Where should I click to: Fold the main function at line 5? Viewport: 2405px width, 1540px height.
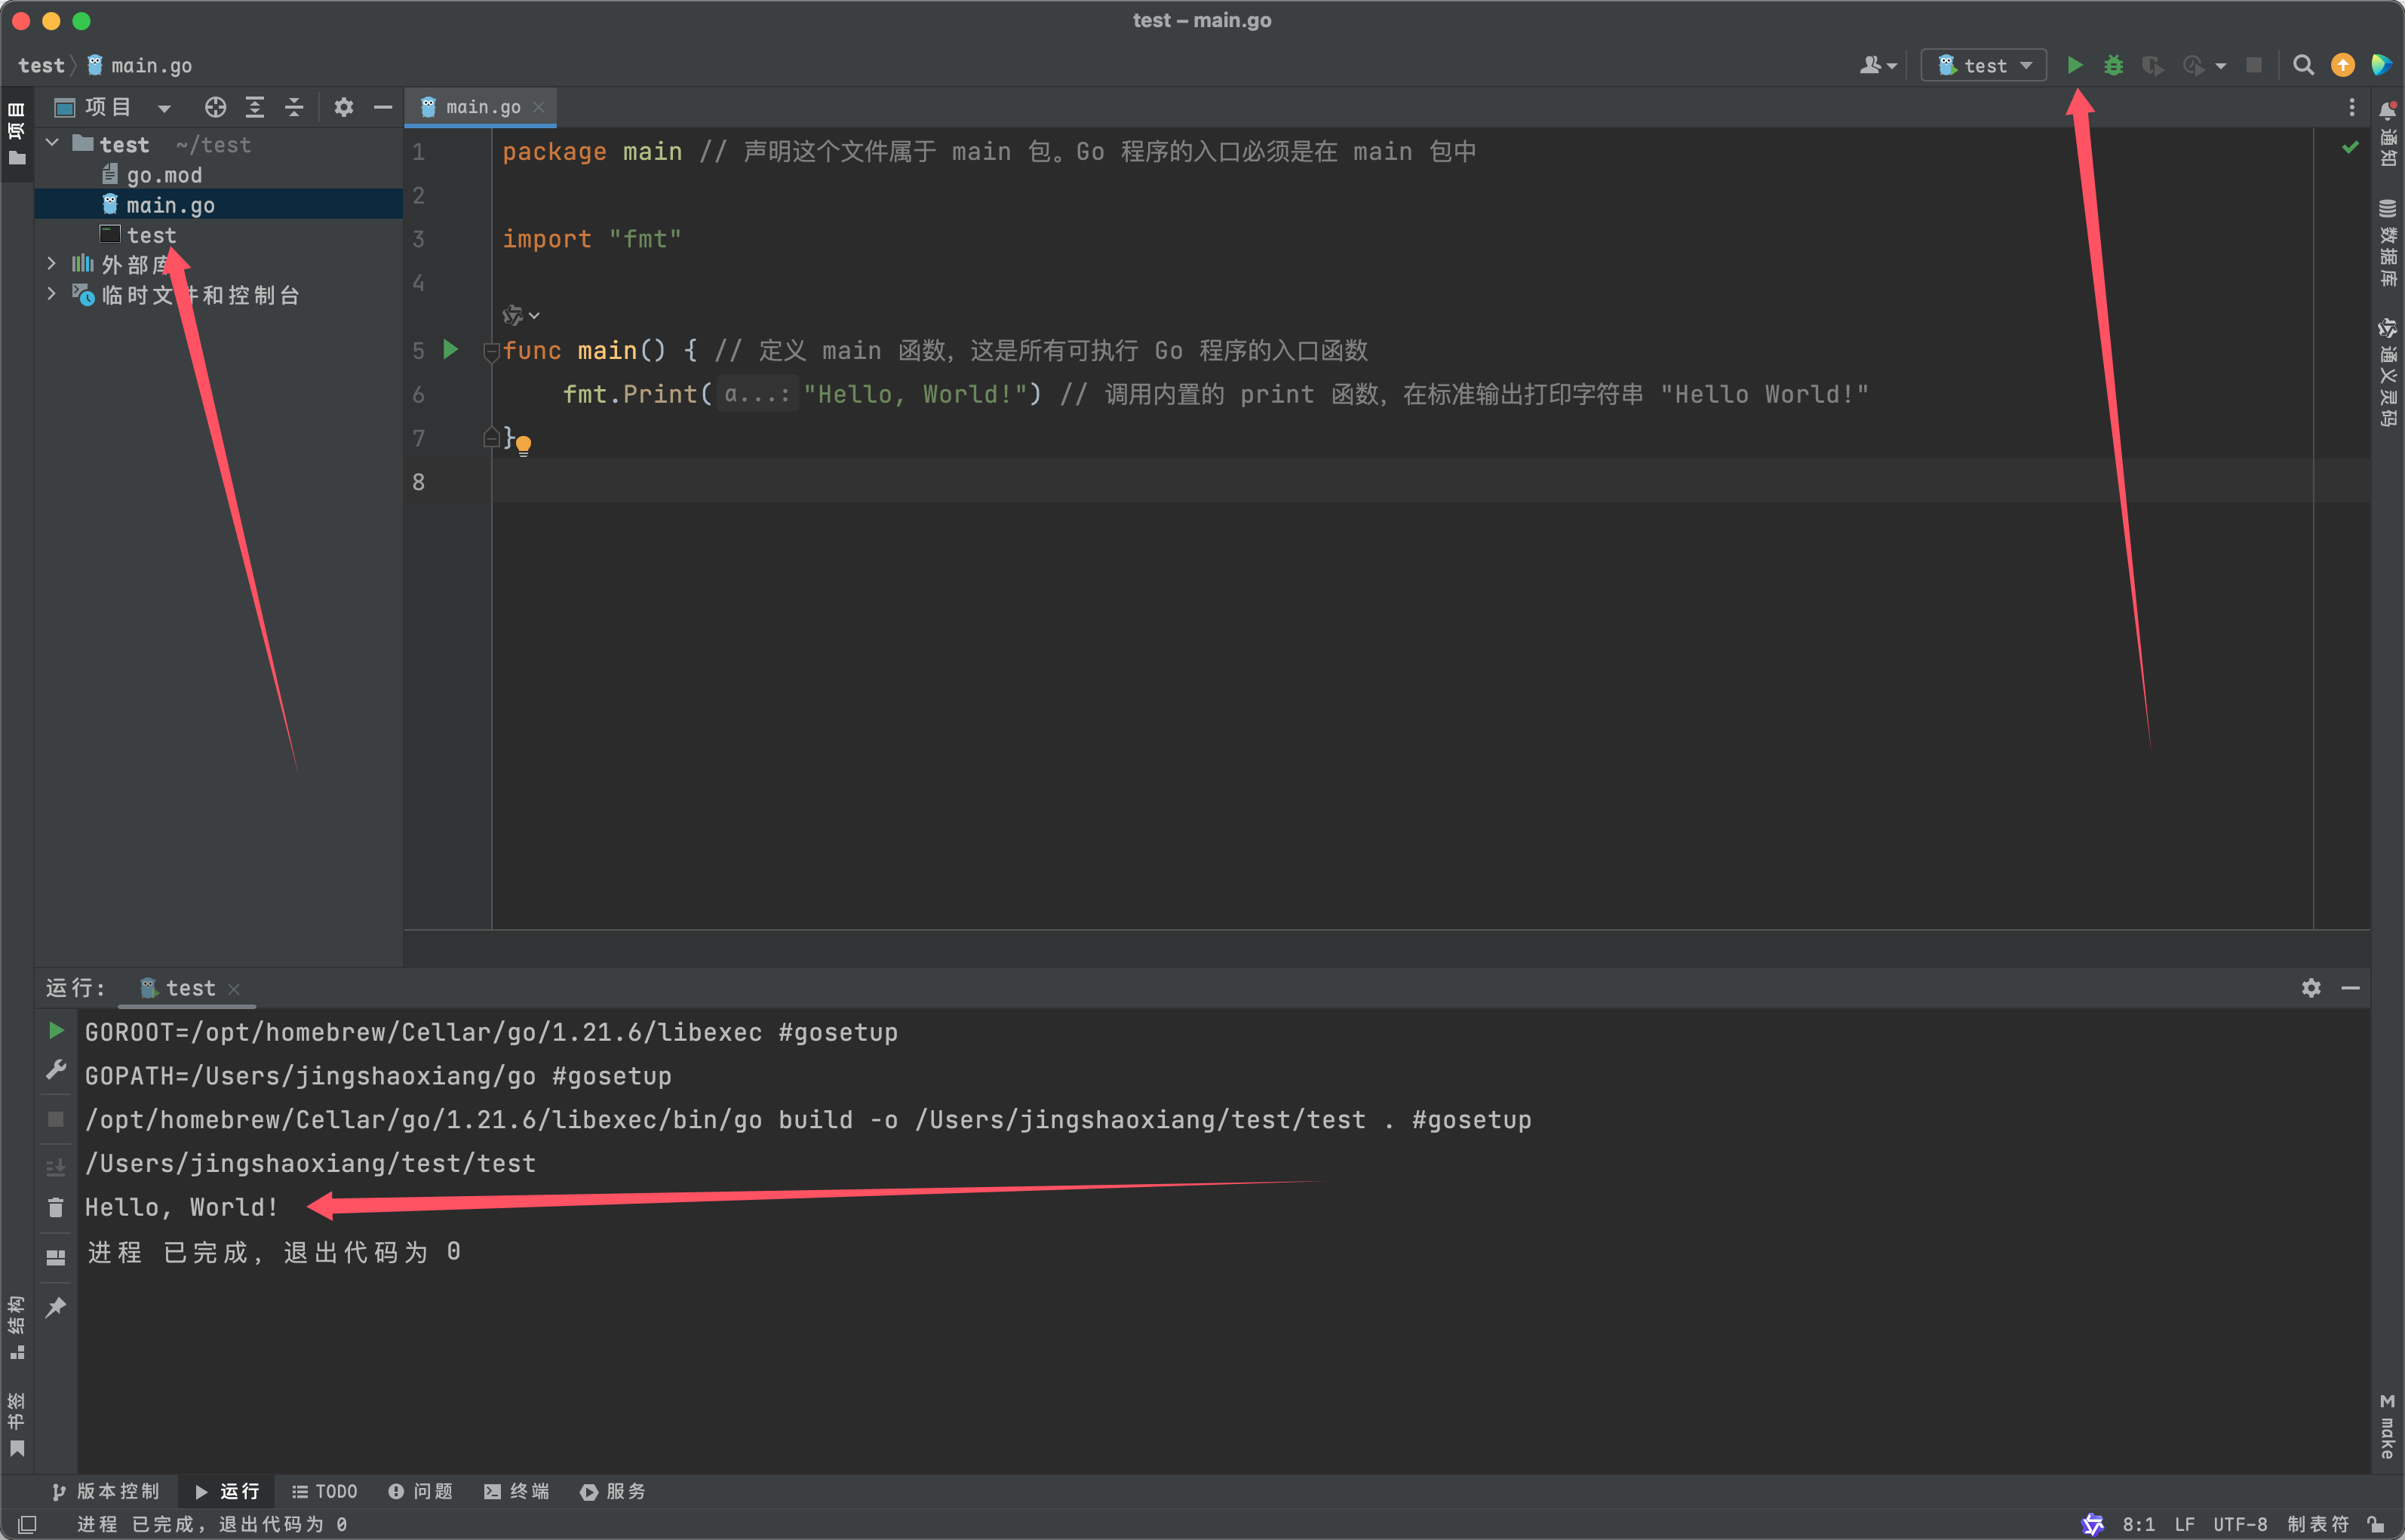(490, 351)
